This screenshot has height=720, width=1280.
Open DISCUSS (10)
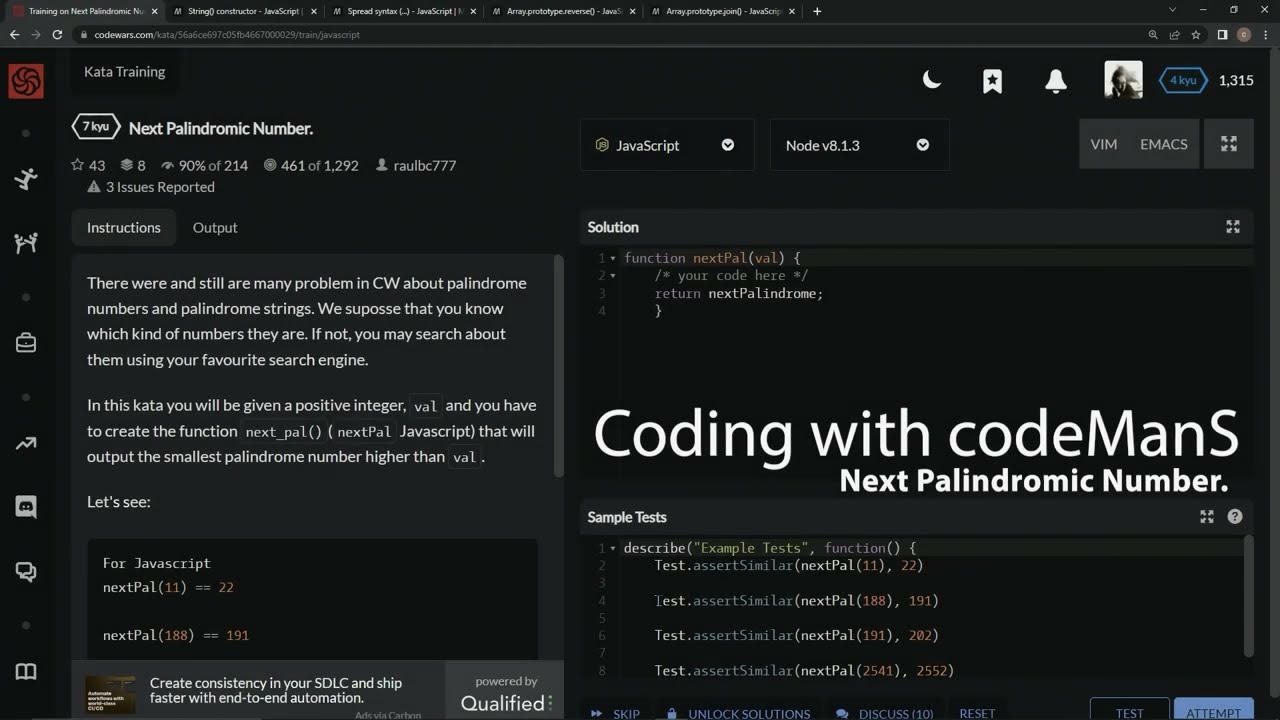[x=885, y=714]
